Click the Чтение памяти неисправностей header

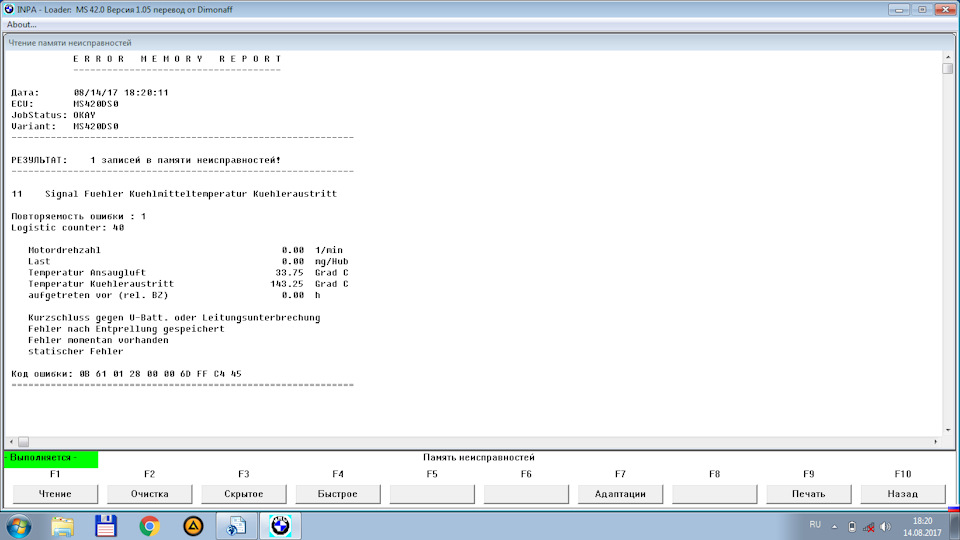tap(70, 43)
